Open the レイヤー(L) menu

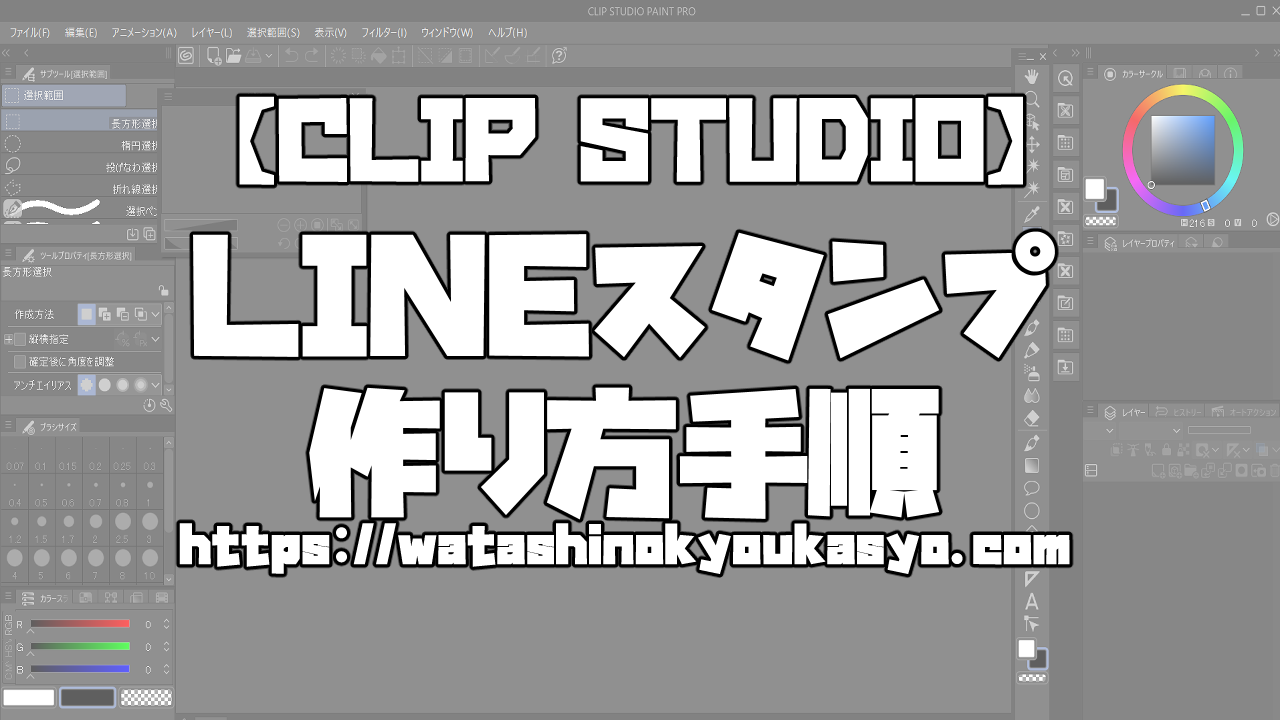coord(212,33)
